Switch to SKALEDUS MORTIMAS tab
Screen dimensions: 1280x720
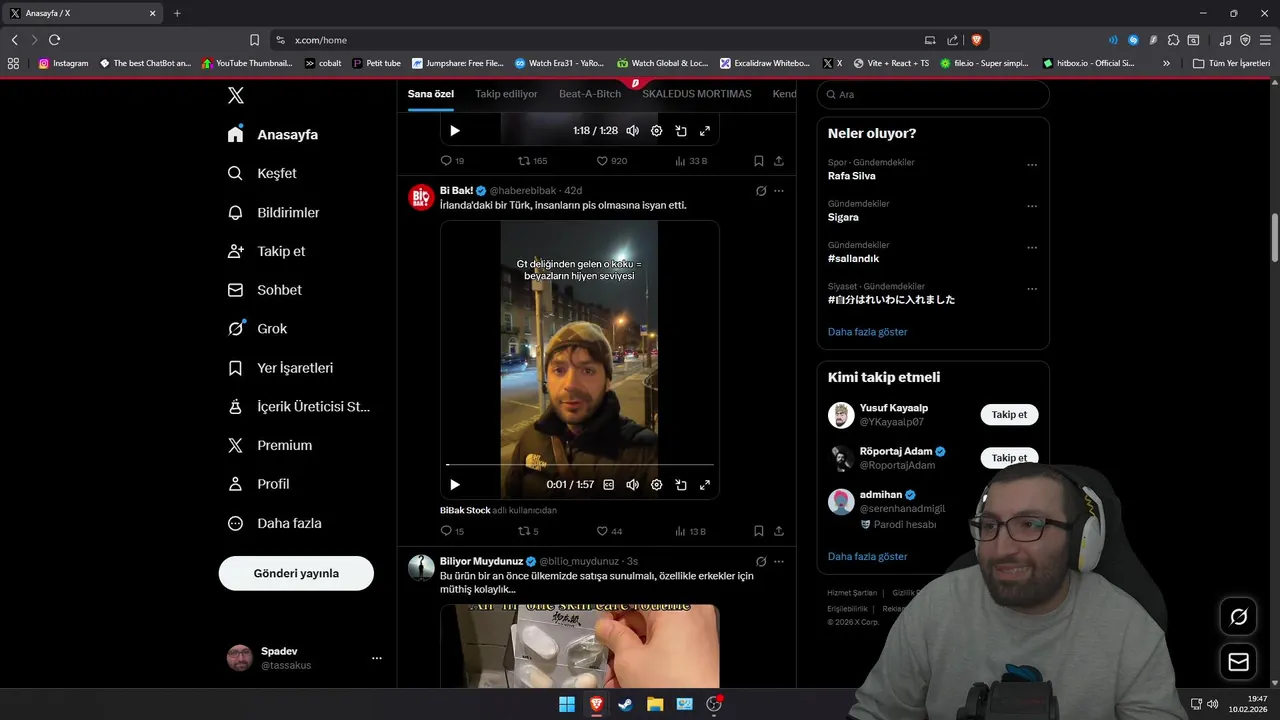pyautogui.click(x=697, y=94)
